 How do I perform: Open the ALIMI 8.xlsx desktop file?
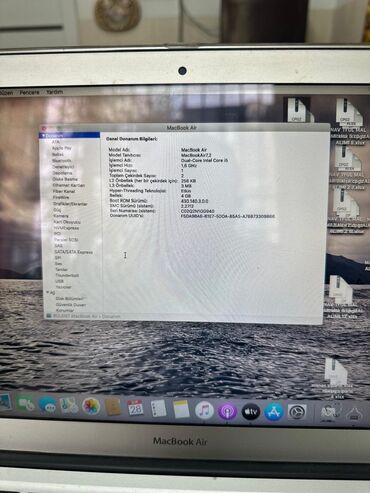pyautogui.click(x=349, y=122)
